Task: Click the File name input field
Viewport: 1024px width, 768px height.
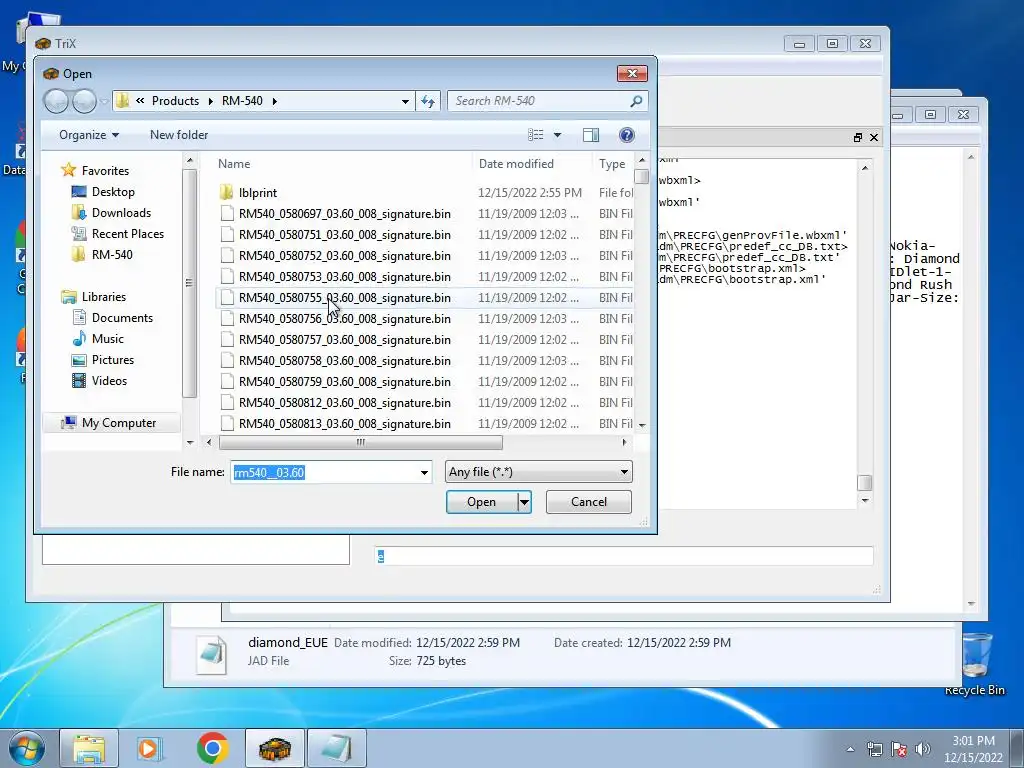Action: pyautogui.click(x=325, y=472)
